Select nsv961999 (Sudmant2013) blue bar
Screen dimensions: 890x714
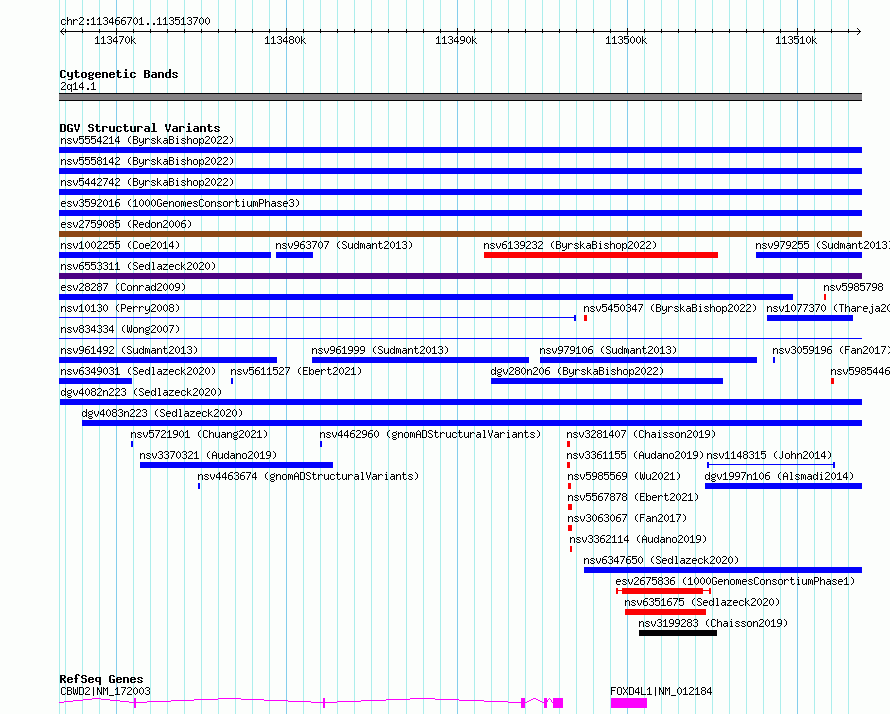pos(420,360)
